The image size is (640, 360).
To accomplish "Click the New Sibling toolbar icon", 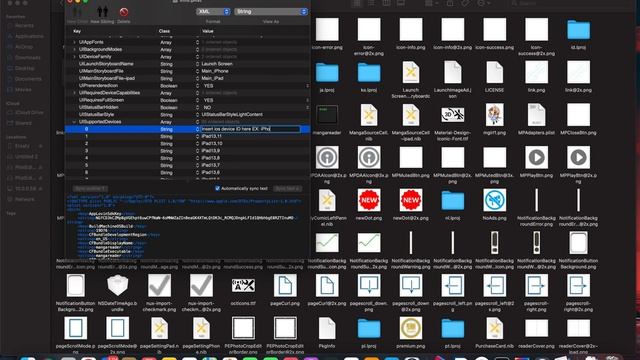I will (x=102, y=12).
